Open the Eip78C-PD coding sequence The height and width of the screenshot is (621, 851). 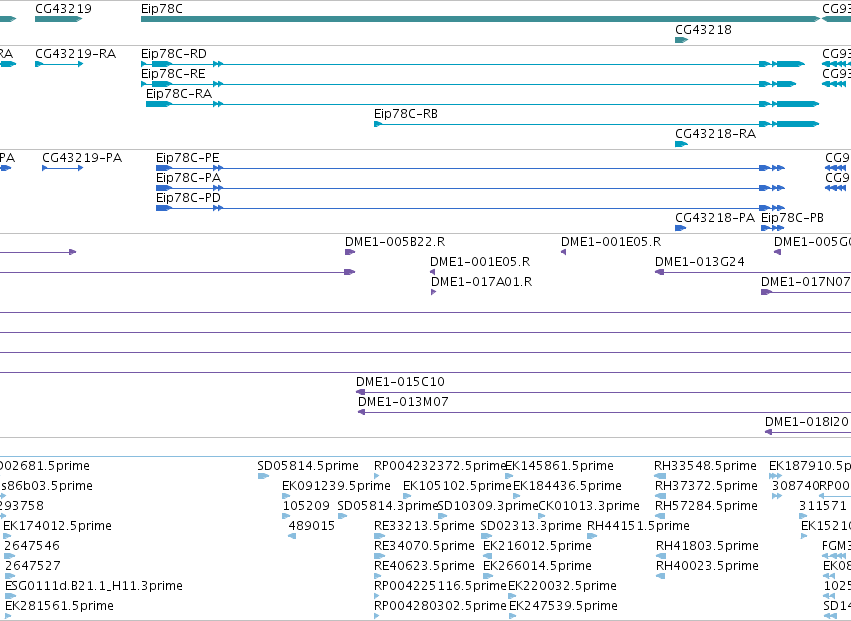[x=471, y=208]
